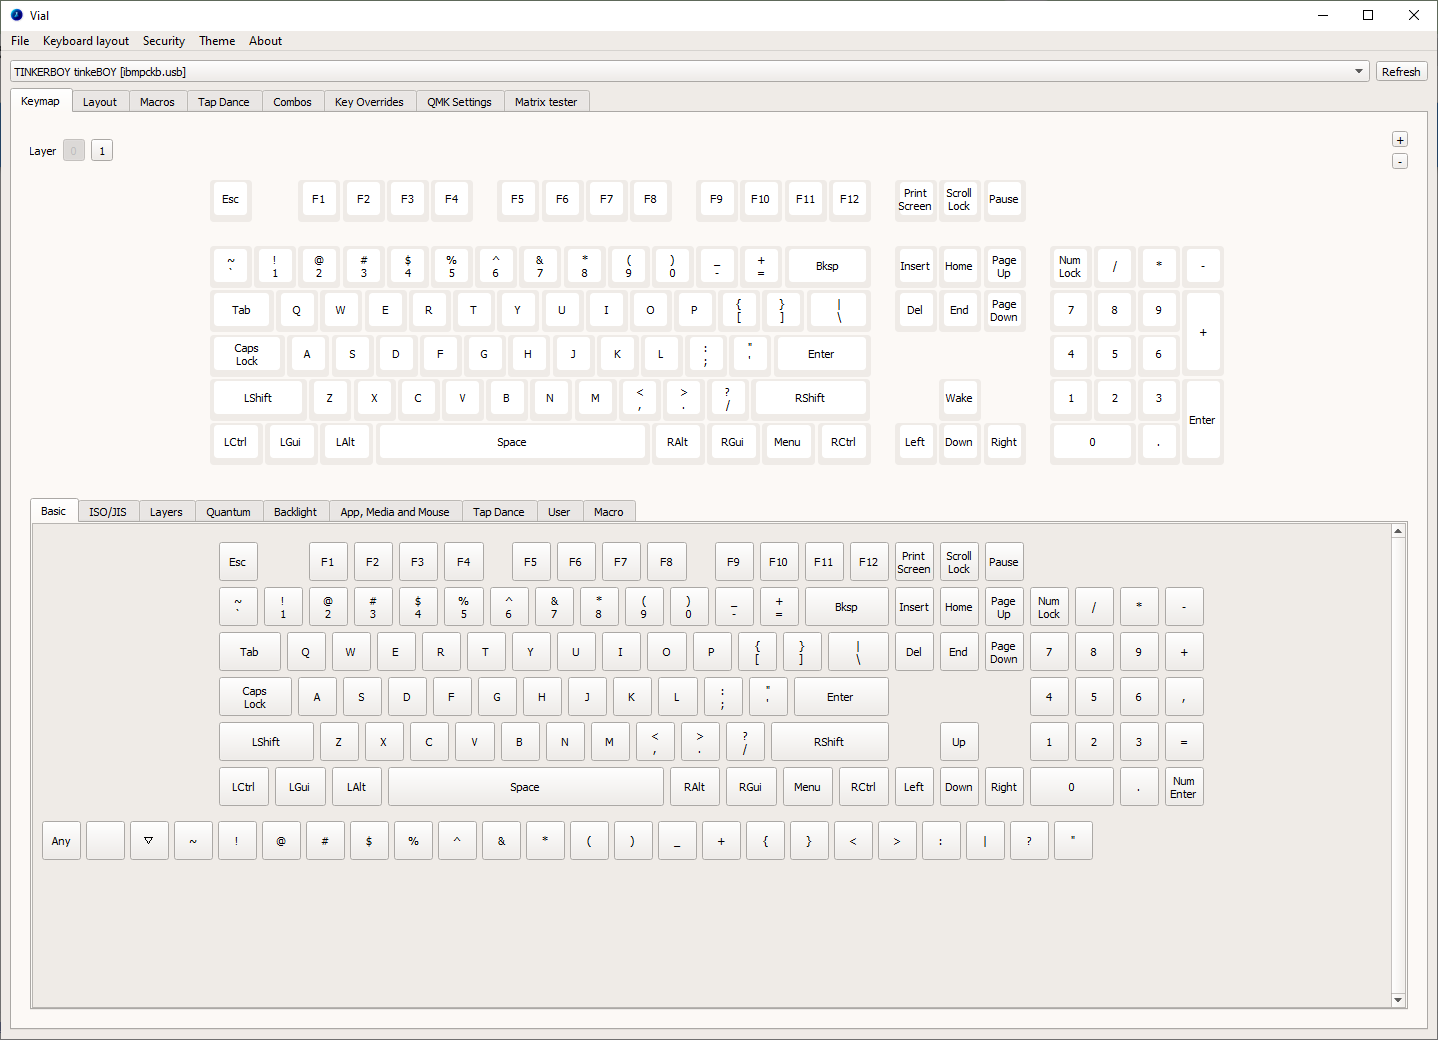The height and width of the screenshot is (1040, 1438).
Task: Switch to the Macros tab
Action: coord(157,102)
